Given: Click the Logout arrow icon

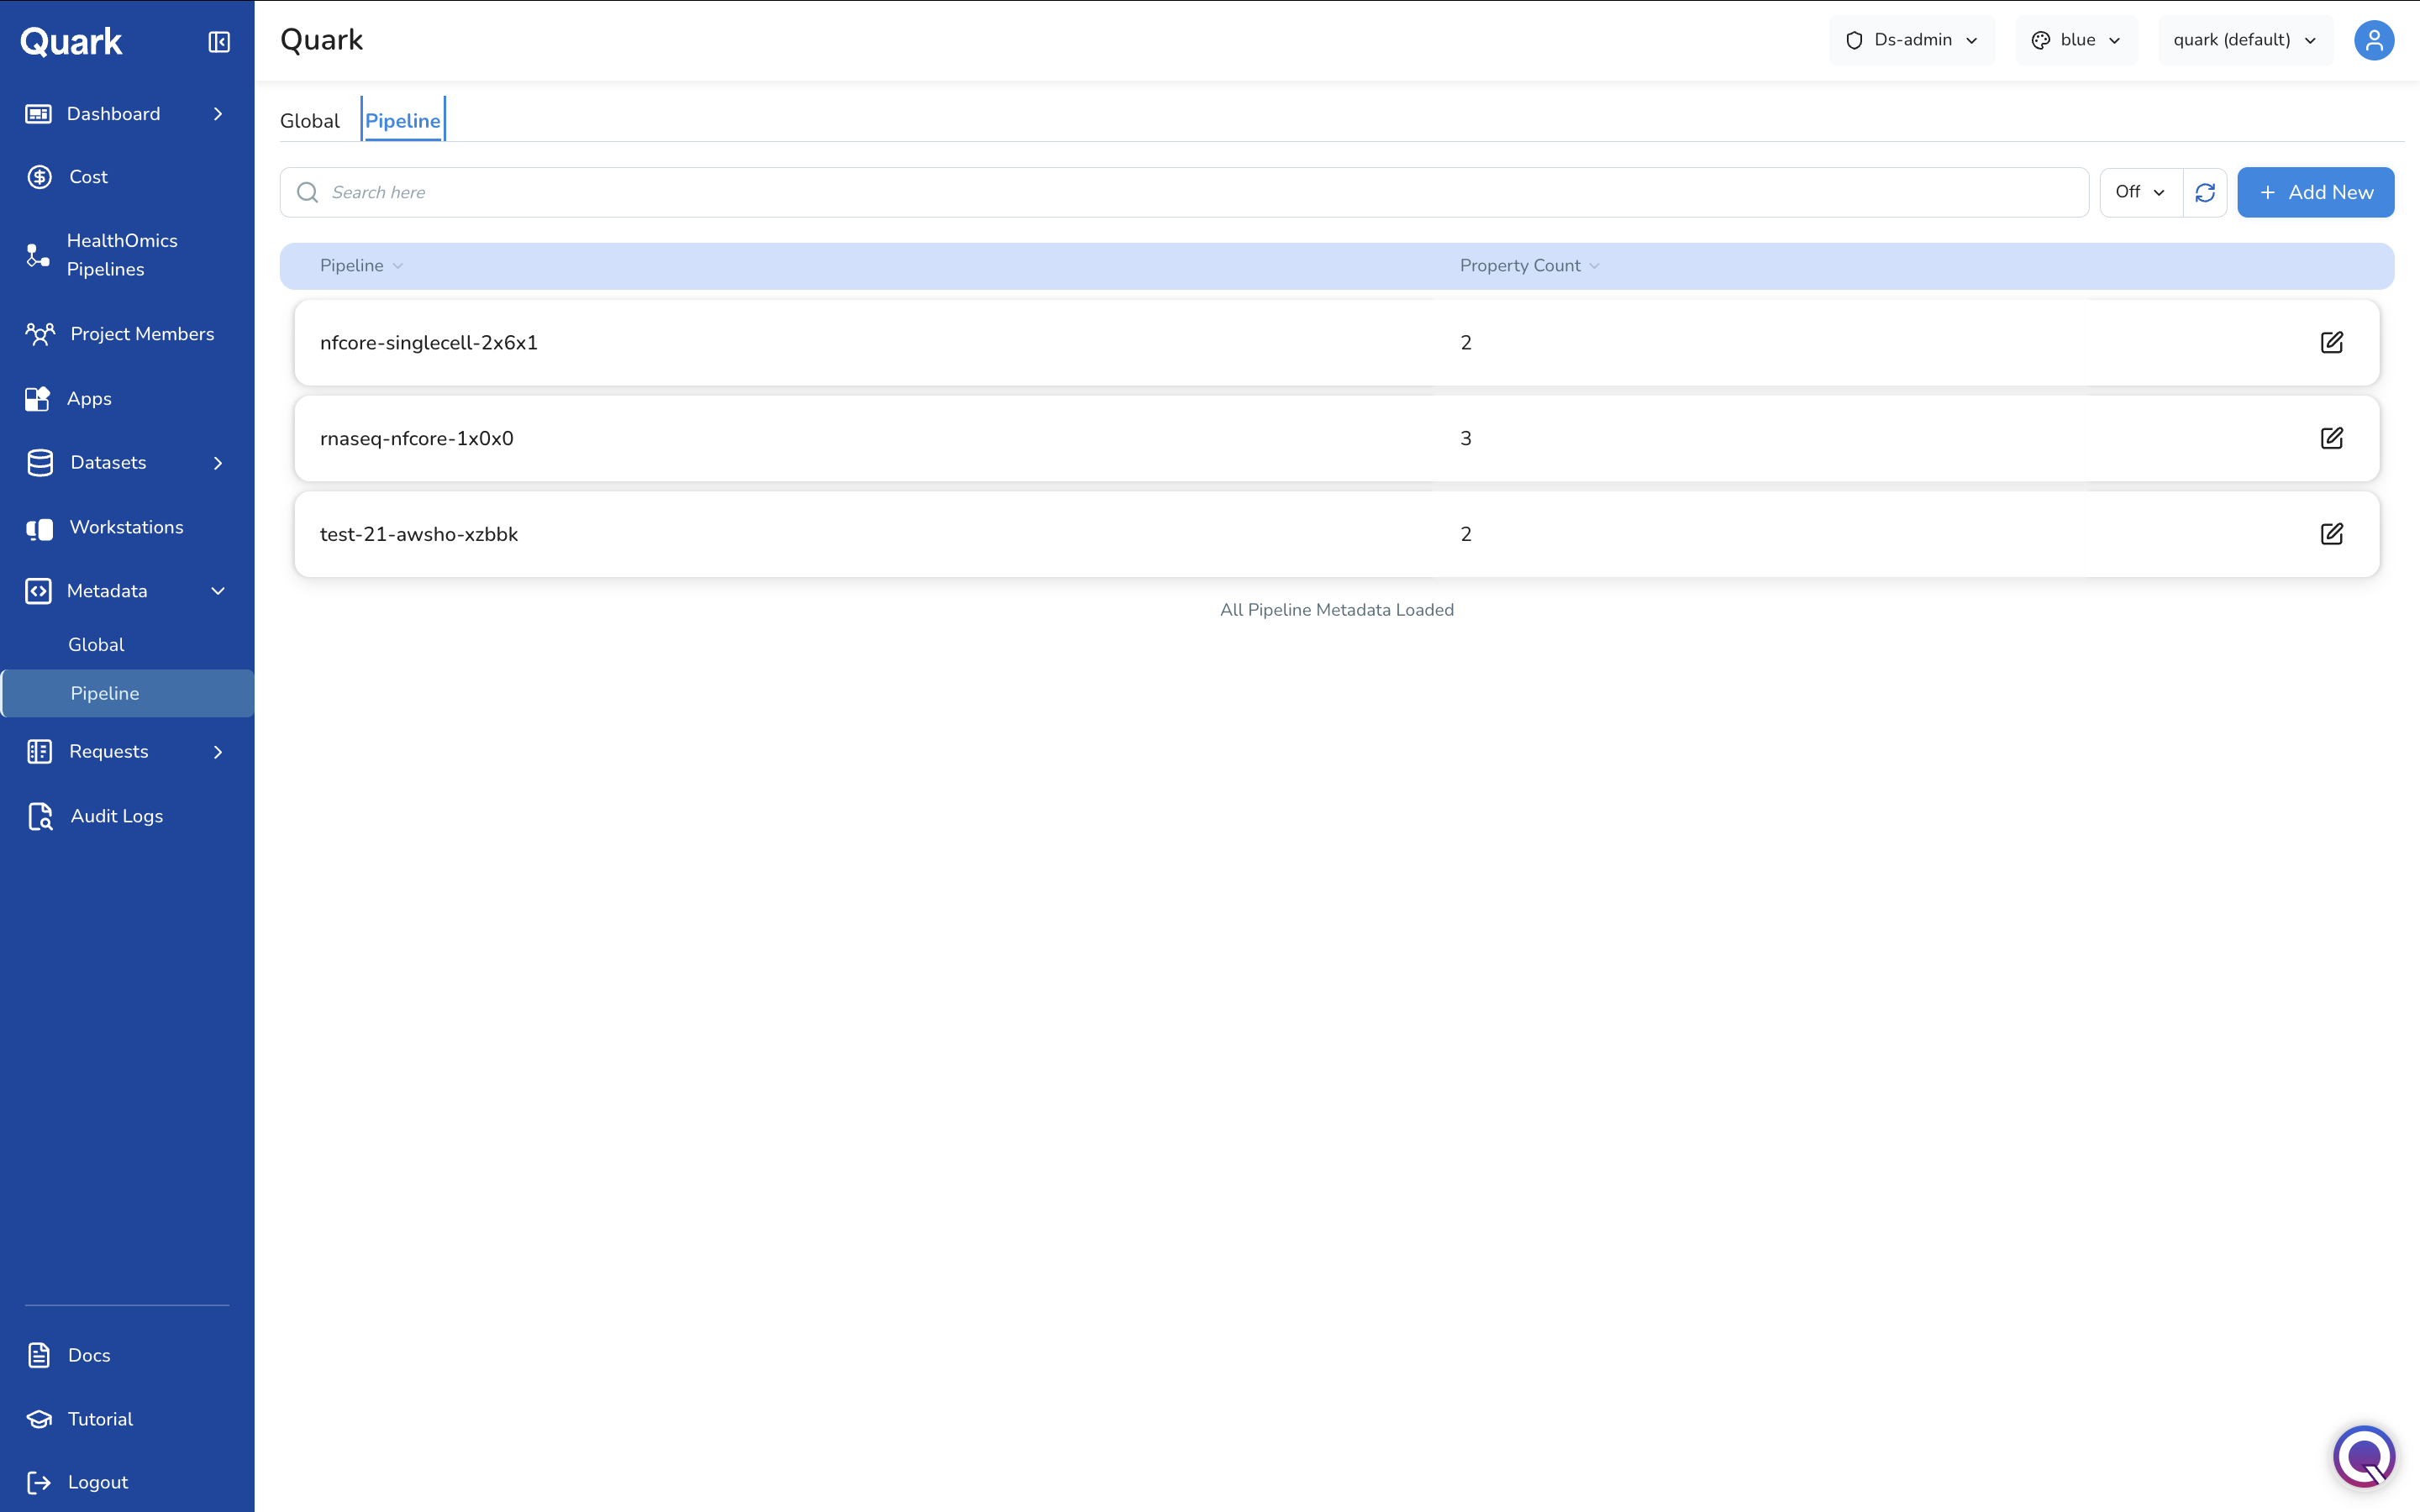Looking at the screenshot, I should coord(39,1482).
